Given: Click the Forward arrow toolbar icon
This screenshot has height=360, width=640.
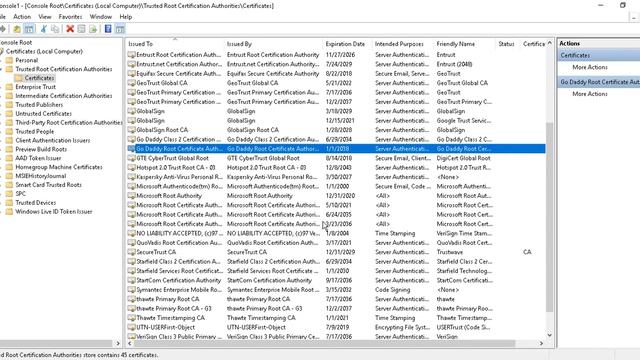Looking at the screenshot, I should (2, 29).
